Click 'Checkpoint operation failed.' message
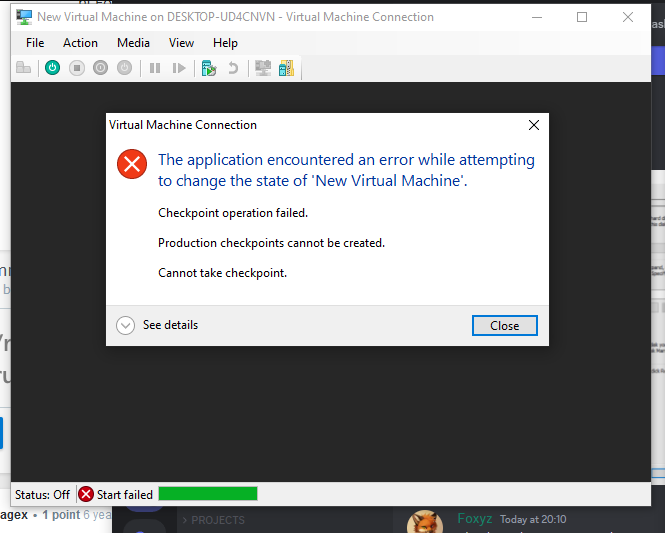This screenshot has width=665, height=533. [x=233, y=213]
